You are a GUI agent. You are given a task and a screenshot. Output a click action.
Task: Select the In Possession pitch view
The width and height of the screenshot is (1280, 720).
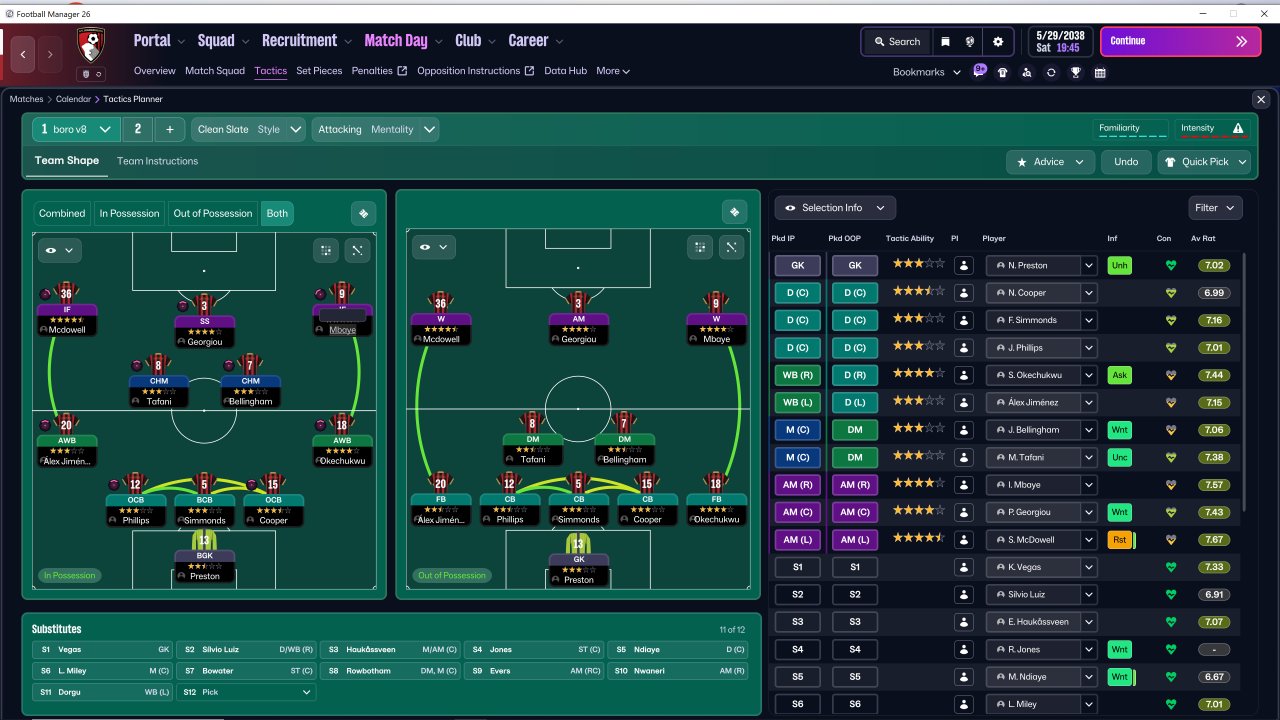tap(129, 213)
